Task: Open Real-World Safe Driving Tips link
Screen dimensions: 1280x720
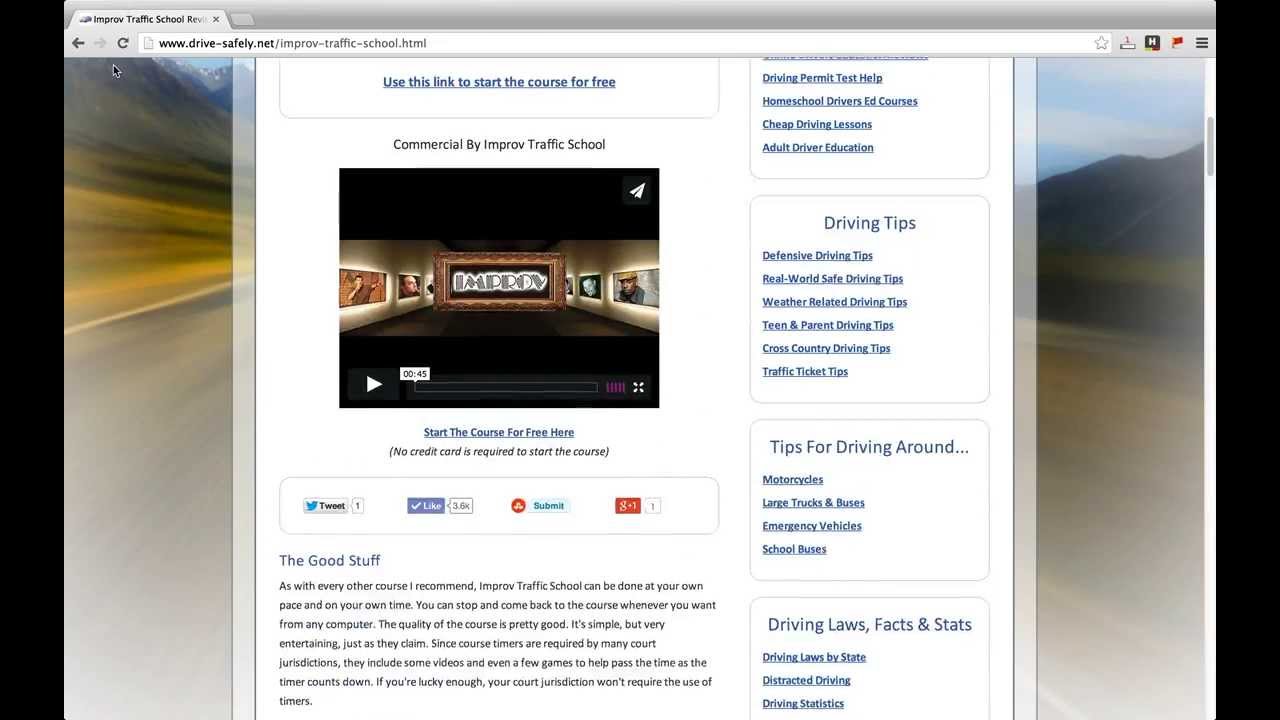Action: (x=833, y=279)
